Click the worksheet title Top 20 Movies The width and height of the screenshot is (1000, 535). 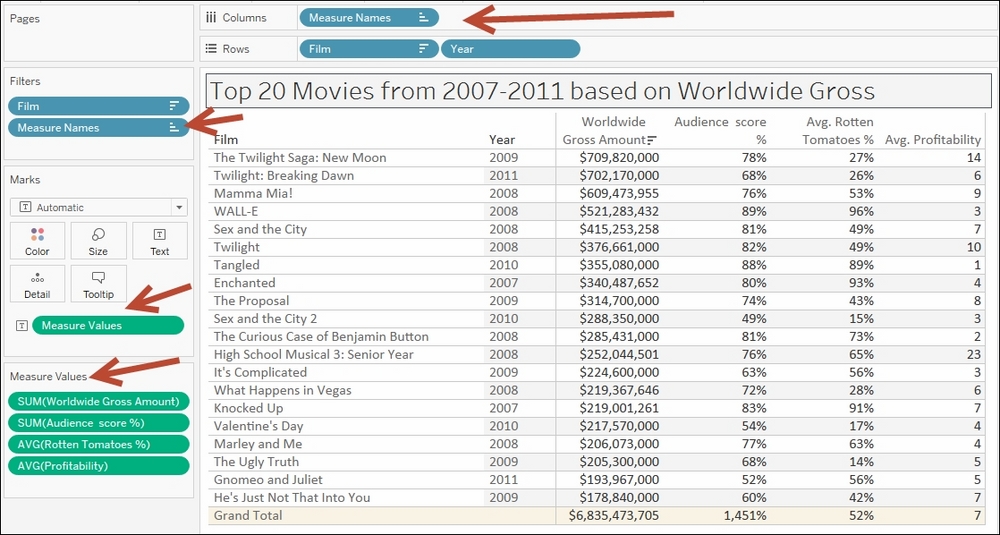(x=542, y=91)
